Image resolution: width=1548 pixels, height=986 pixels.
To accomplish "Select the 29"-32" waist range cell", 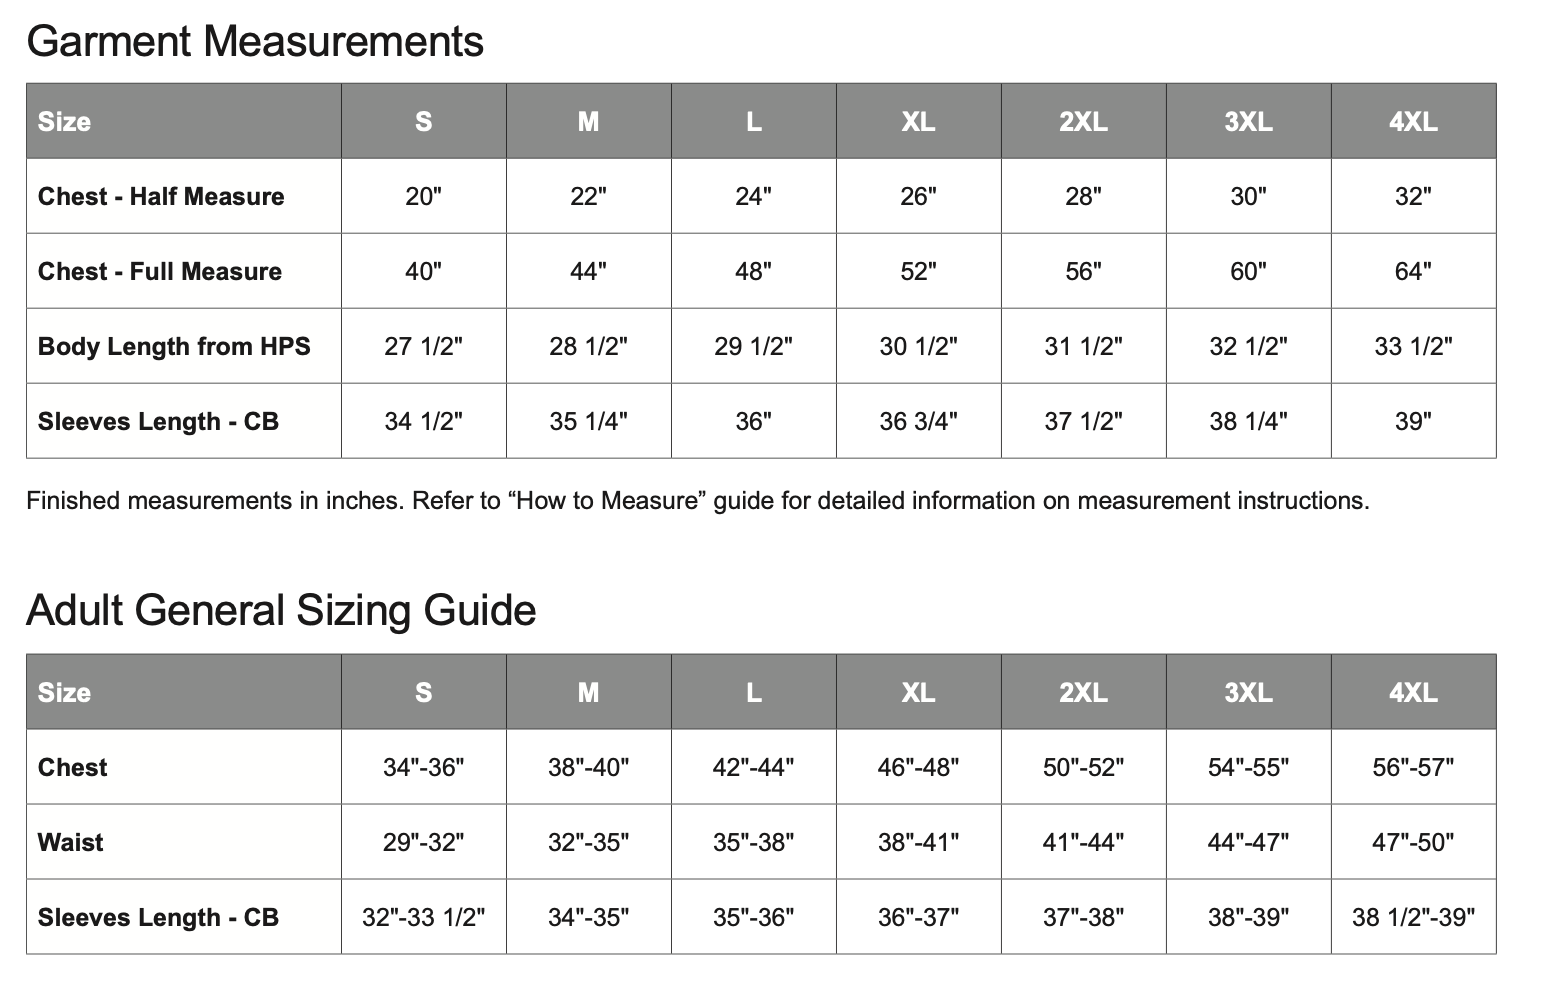I will (x=423, y=843).
